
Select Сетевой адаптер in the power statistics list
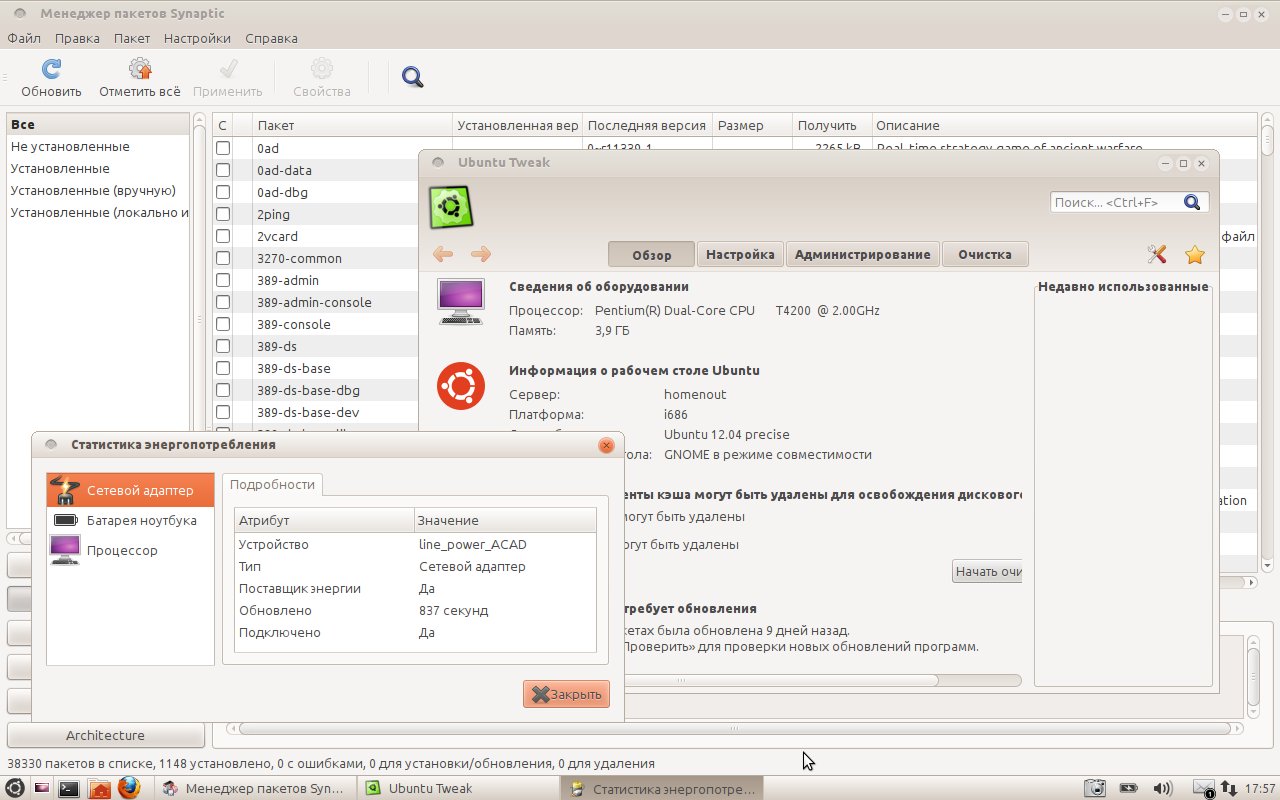pos(131,490)
